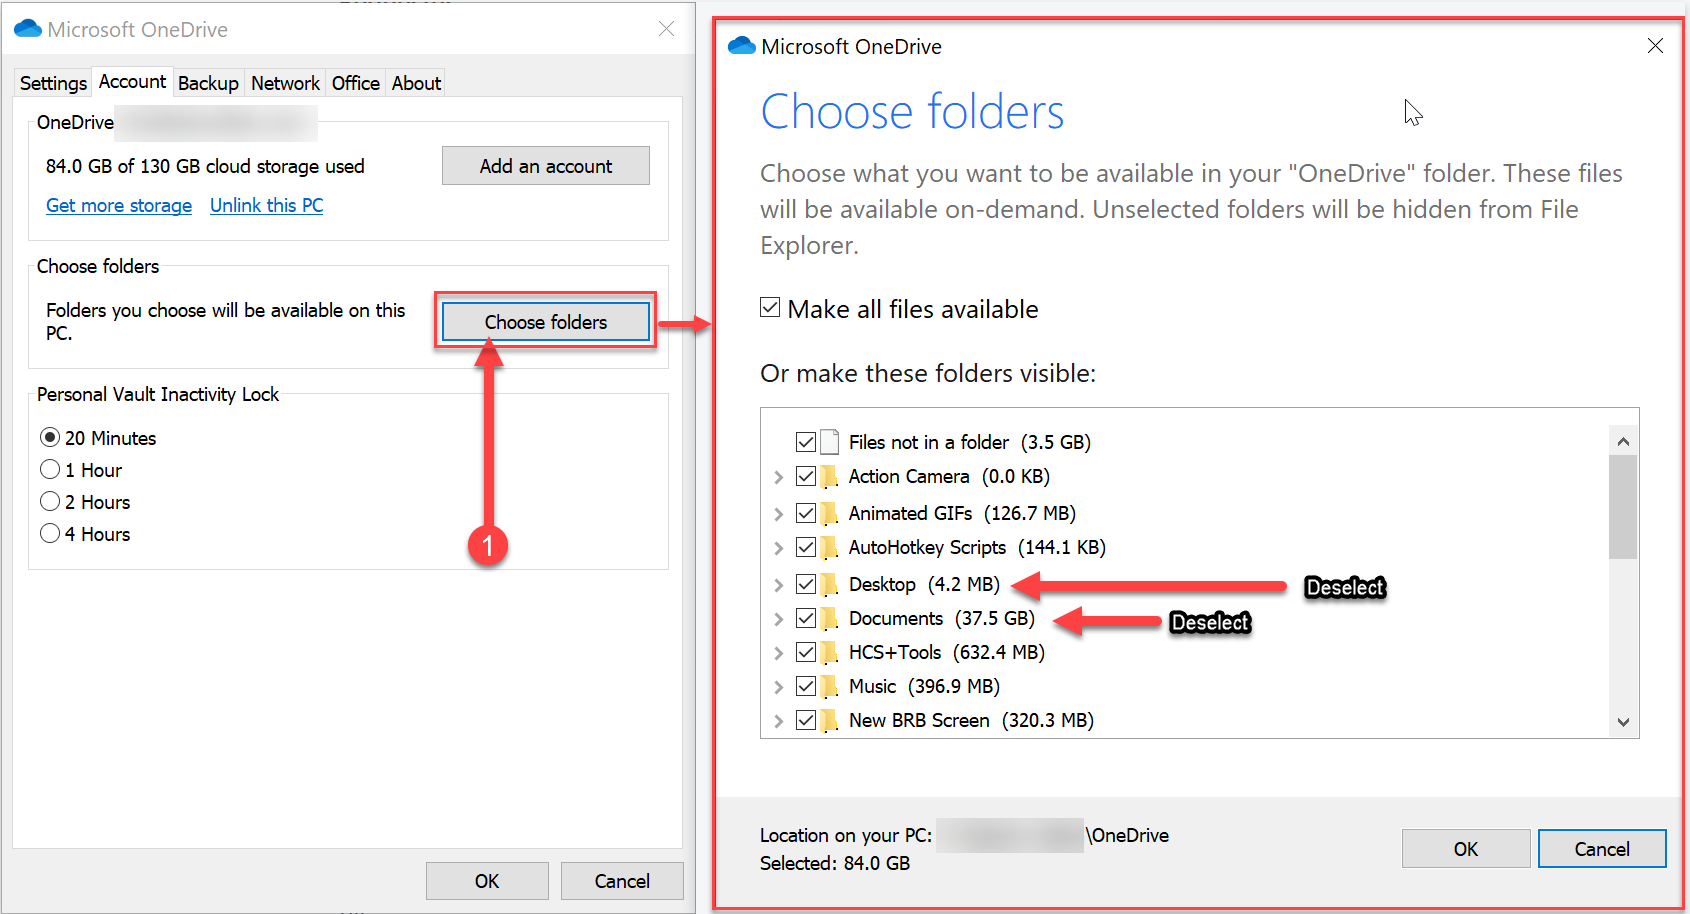Viewport: 1690px width, 914px height.
Task: Click the Action Camera folder icon
Action: (x=829, y=477)
